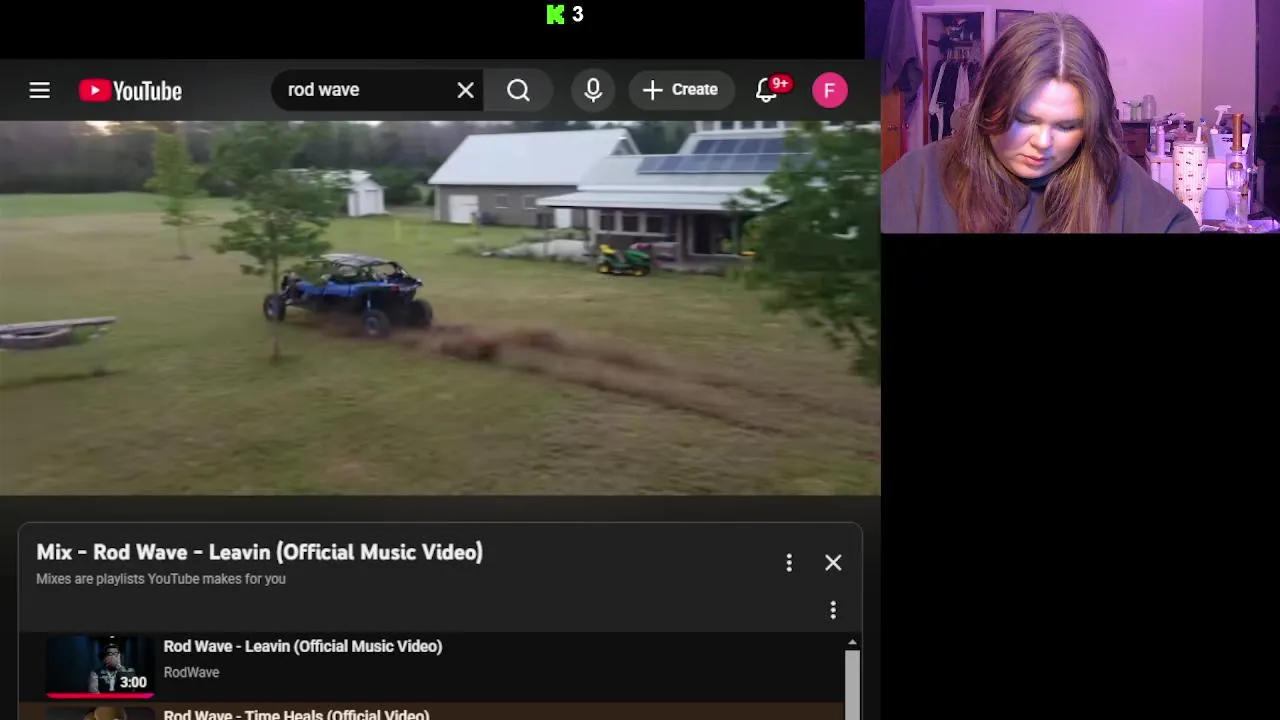Open the kebab menu below the playlist header
The image size is (1280, 720).
tap(833, 610)
